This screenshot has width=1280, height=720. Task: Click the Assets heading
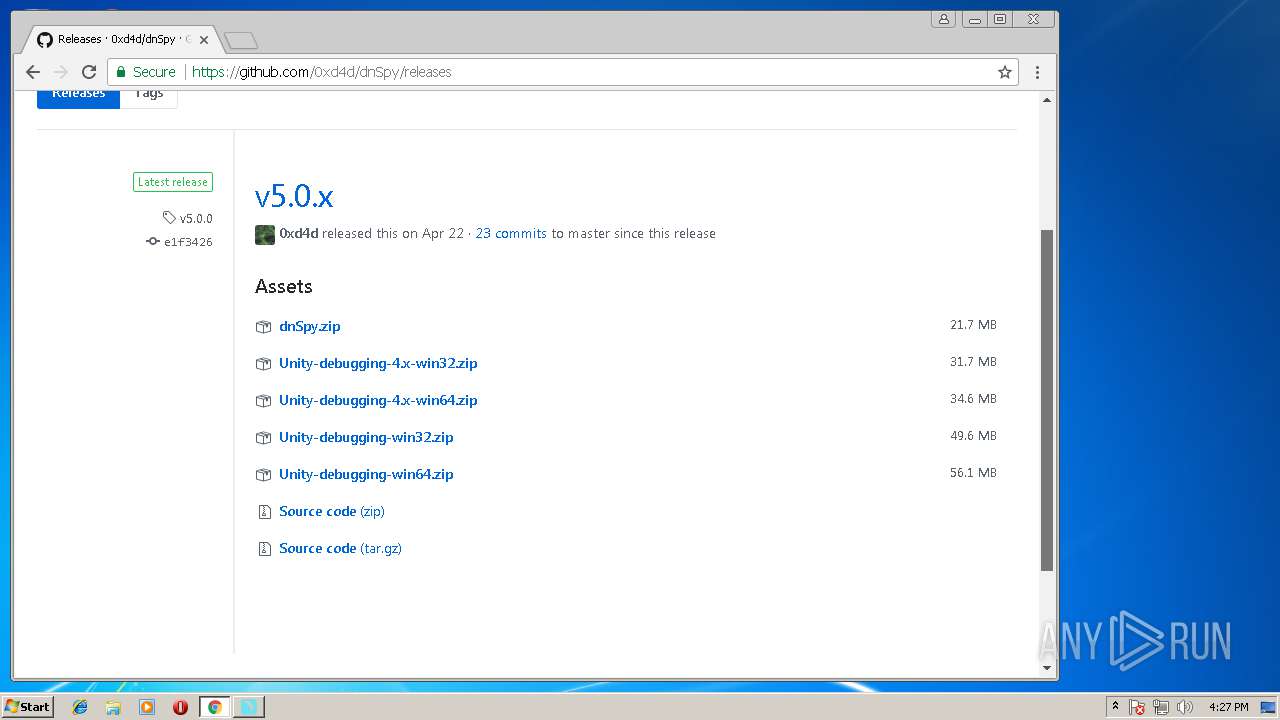284,287
